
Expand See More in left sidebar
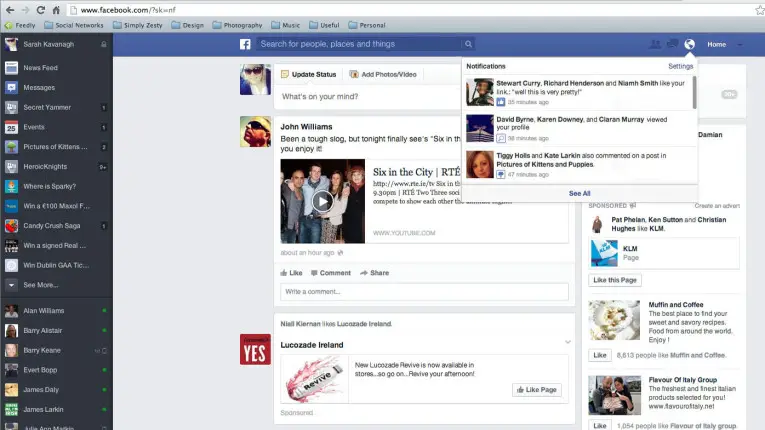click(x=41, y=285)
